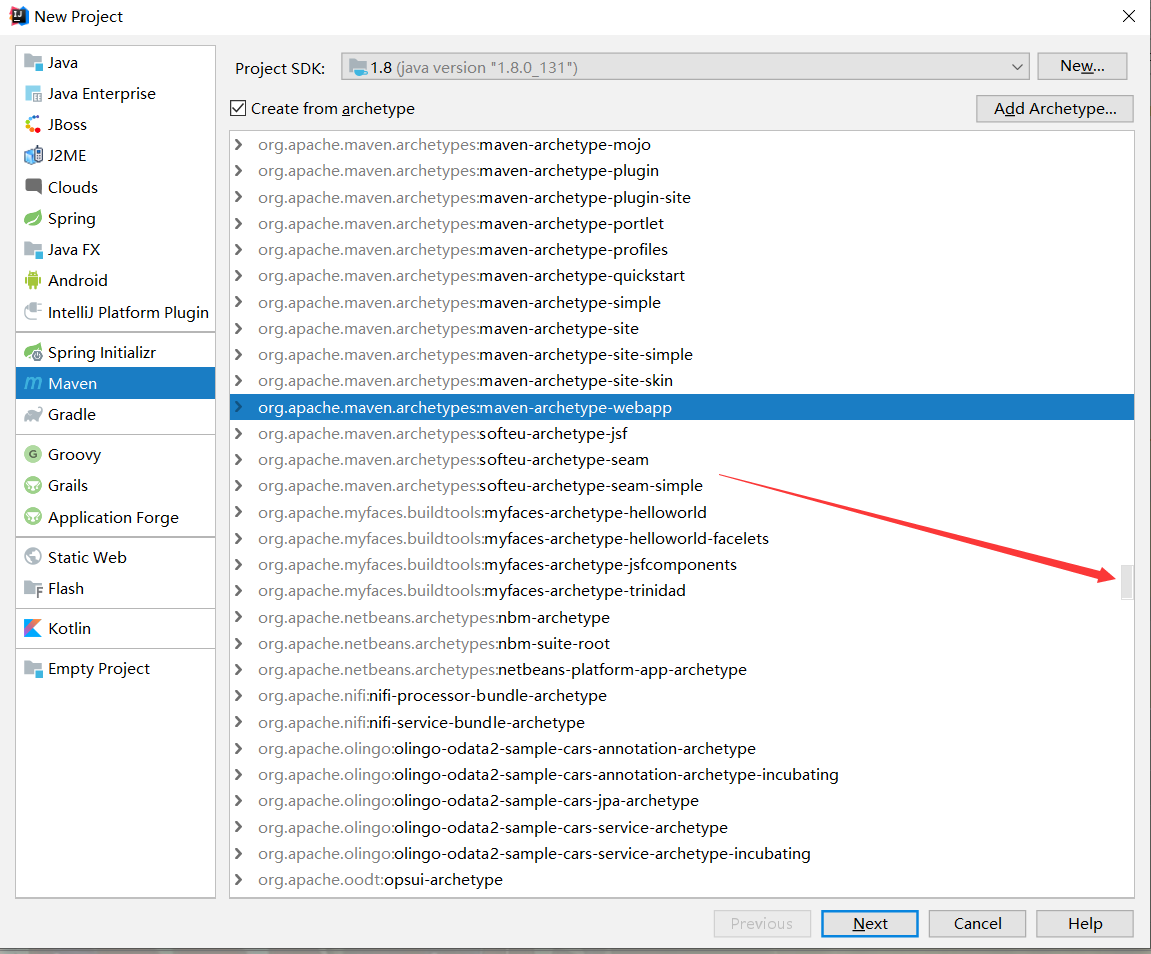Image resolution: width=1151 pixels, height=954 pixels.
Task: Expand softeu-archetype-jsf entry
Action: [239, 434]
